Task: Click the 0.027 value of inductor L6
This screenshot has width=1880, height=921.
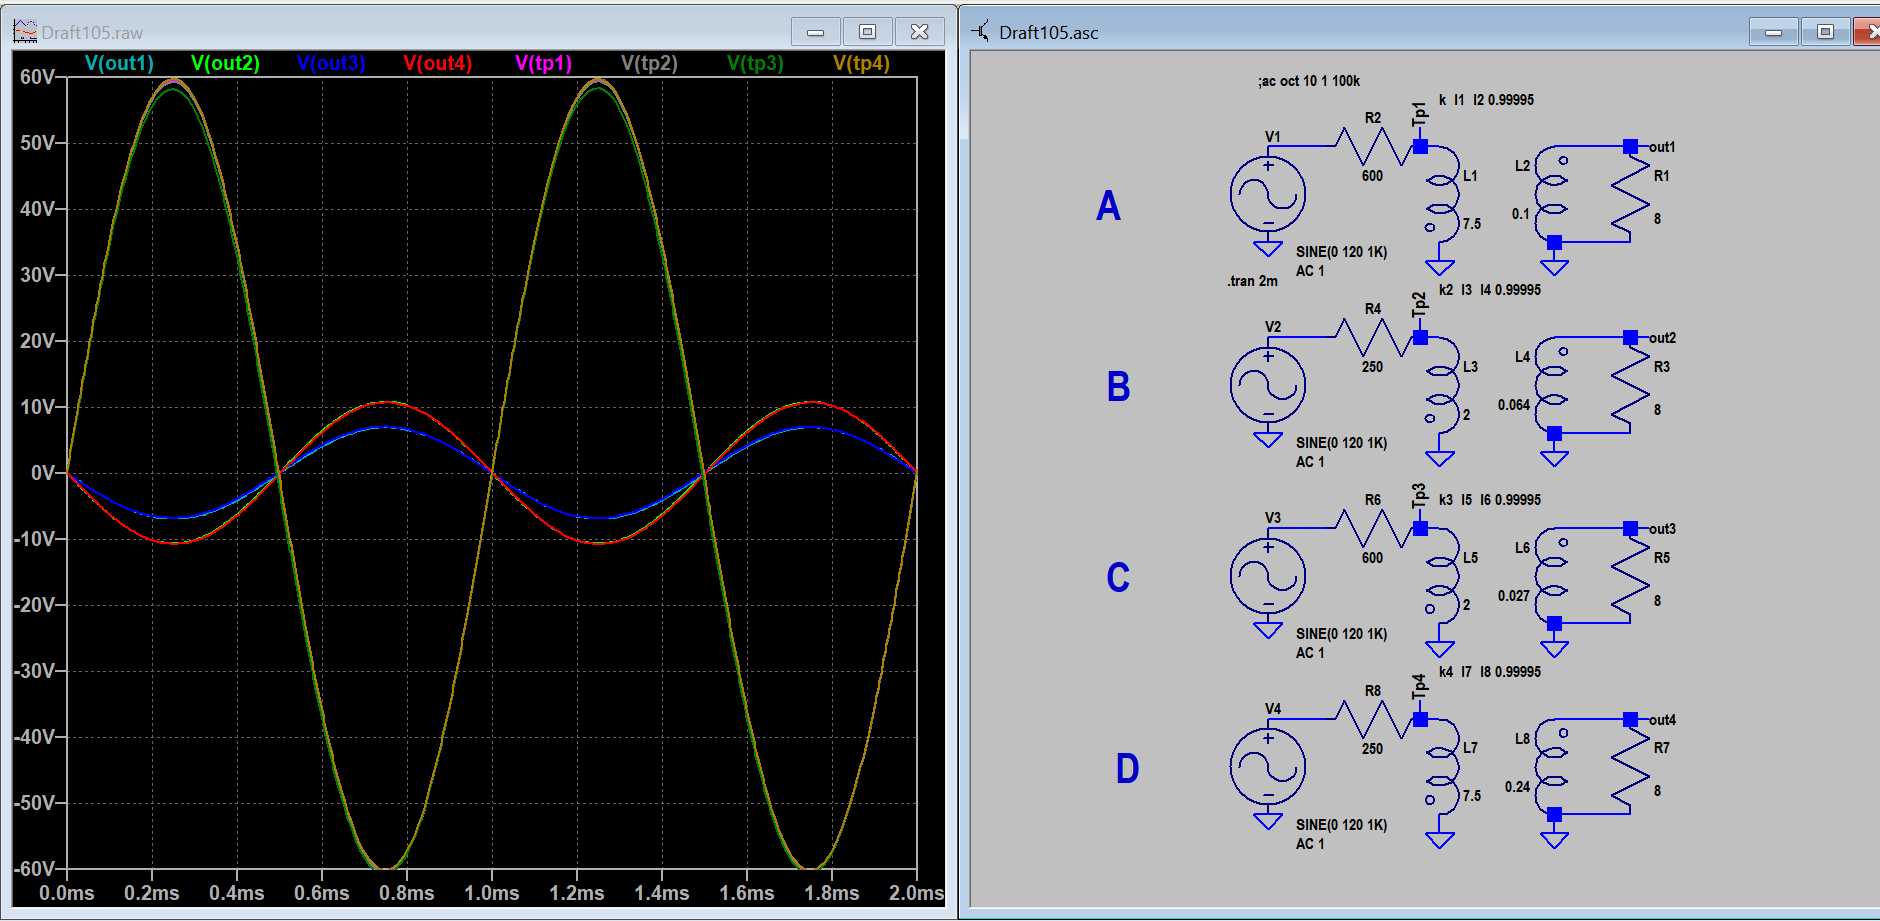Action: pos(1514,596)
